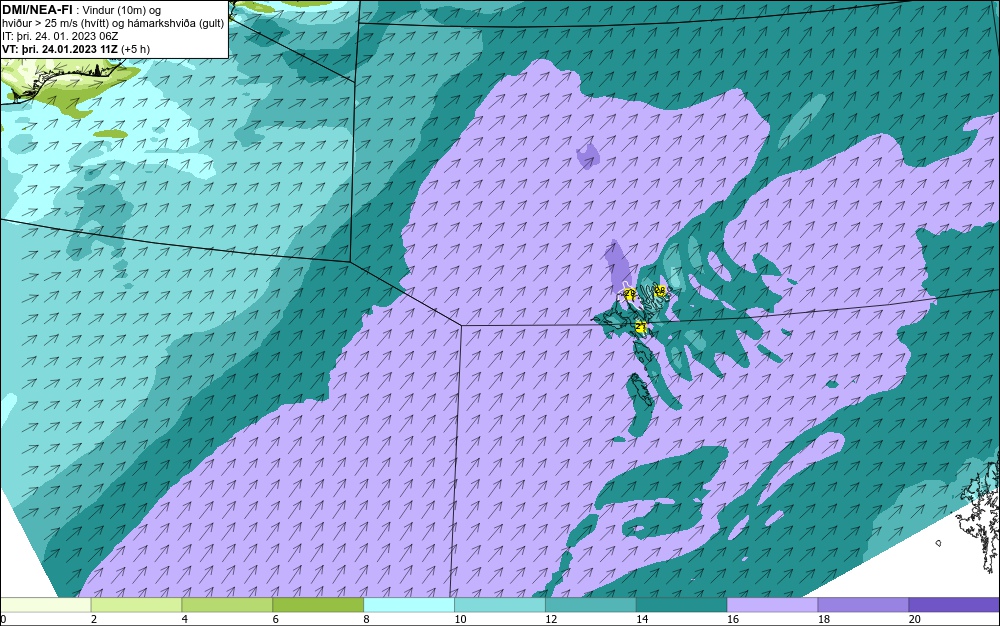This screenshot has height=626, width=1000.
Task: Click the 'IT: þri. 24. 01. 2023 06Z' line
Action: click(x=60, y=36)
